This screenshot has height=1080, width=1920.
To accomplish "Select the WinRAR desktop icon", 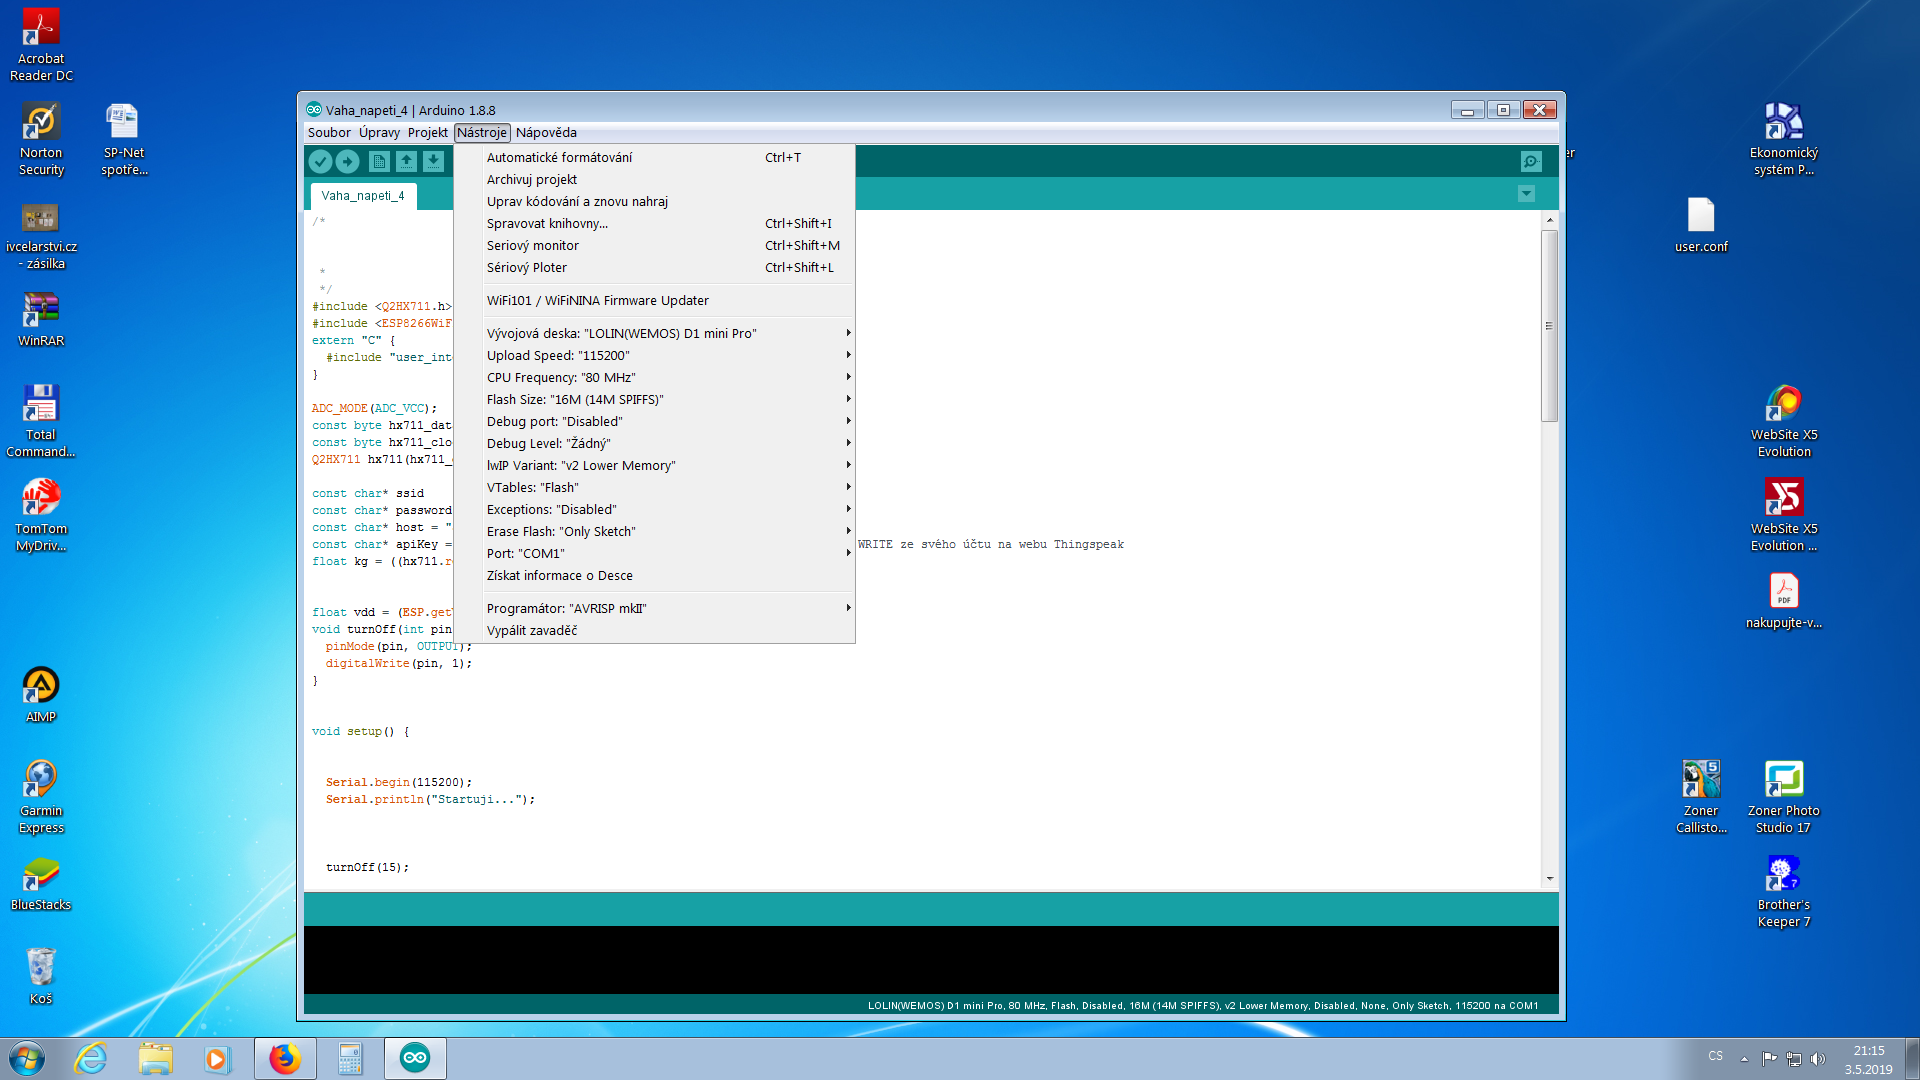I will (x=41, y=319).
